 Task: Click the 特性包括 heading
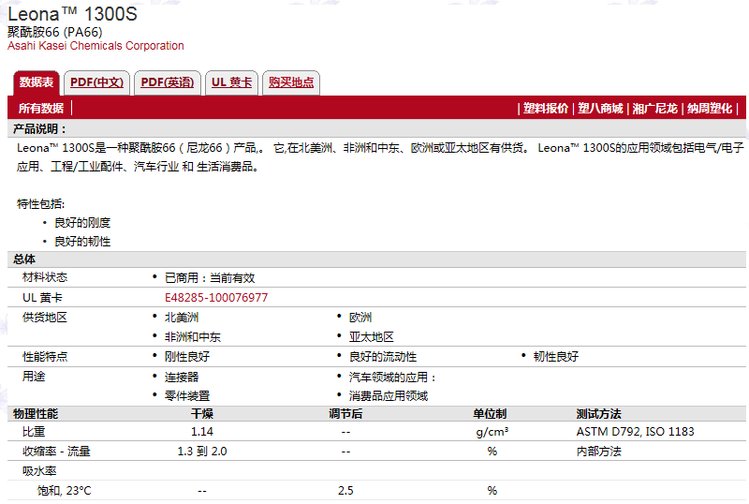click(x=41, y=204)
